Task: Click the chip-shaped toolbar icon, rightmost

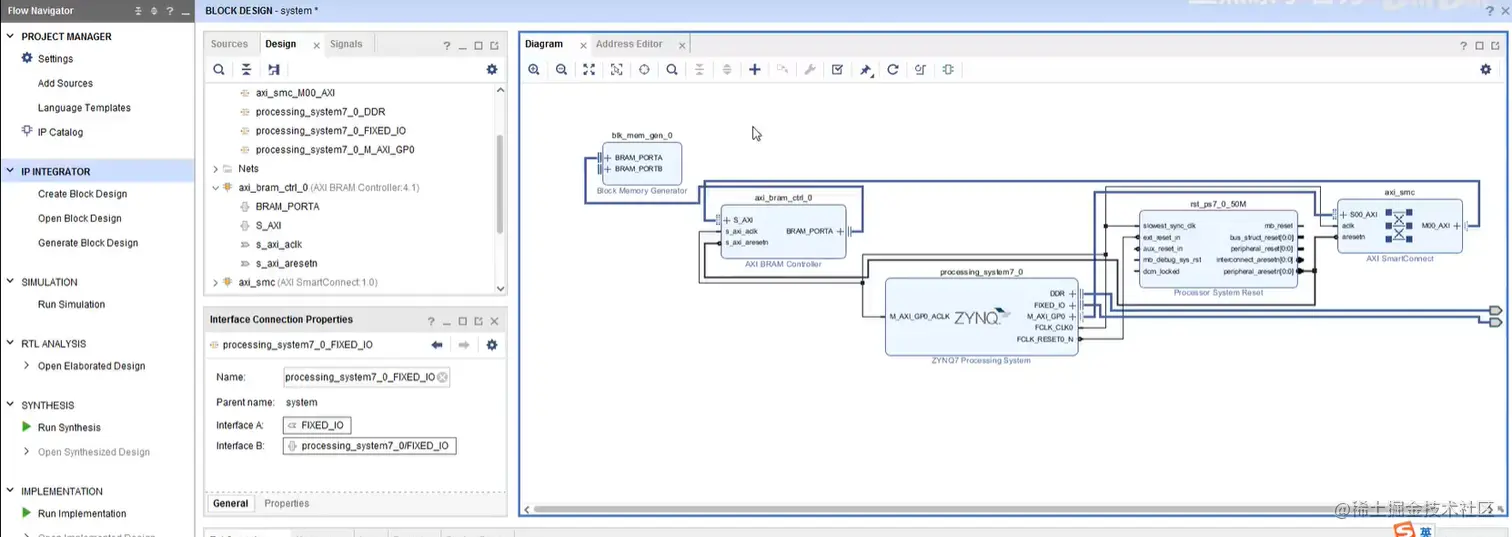Action: [948, 70]
